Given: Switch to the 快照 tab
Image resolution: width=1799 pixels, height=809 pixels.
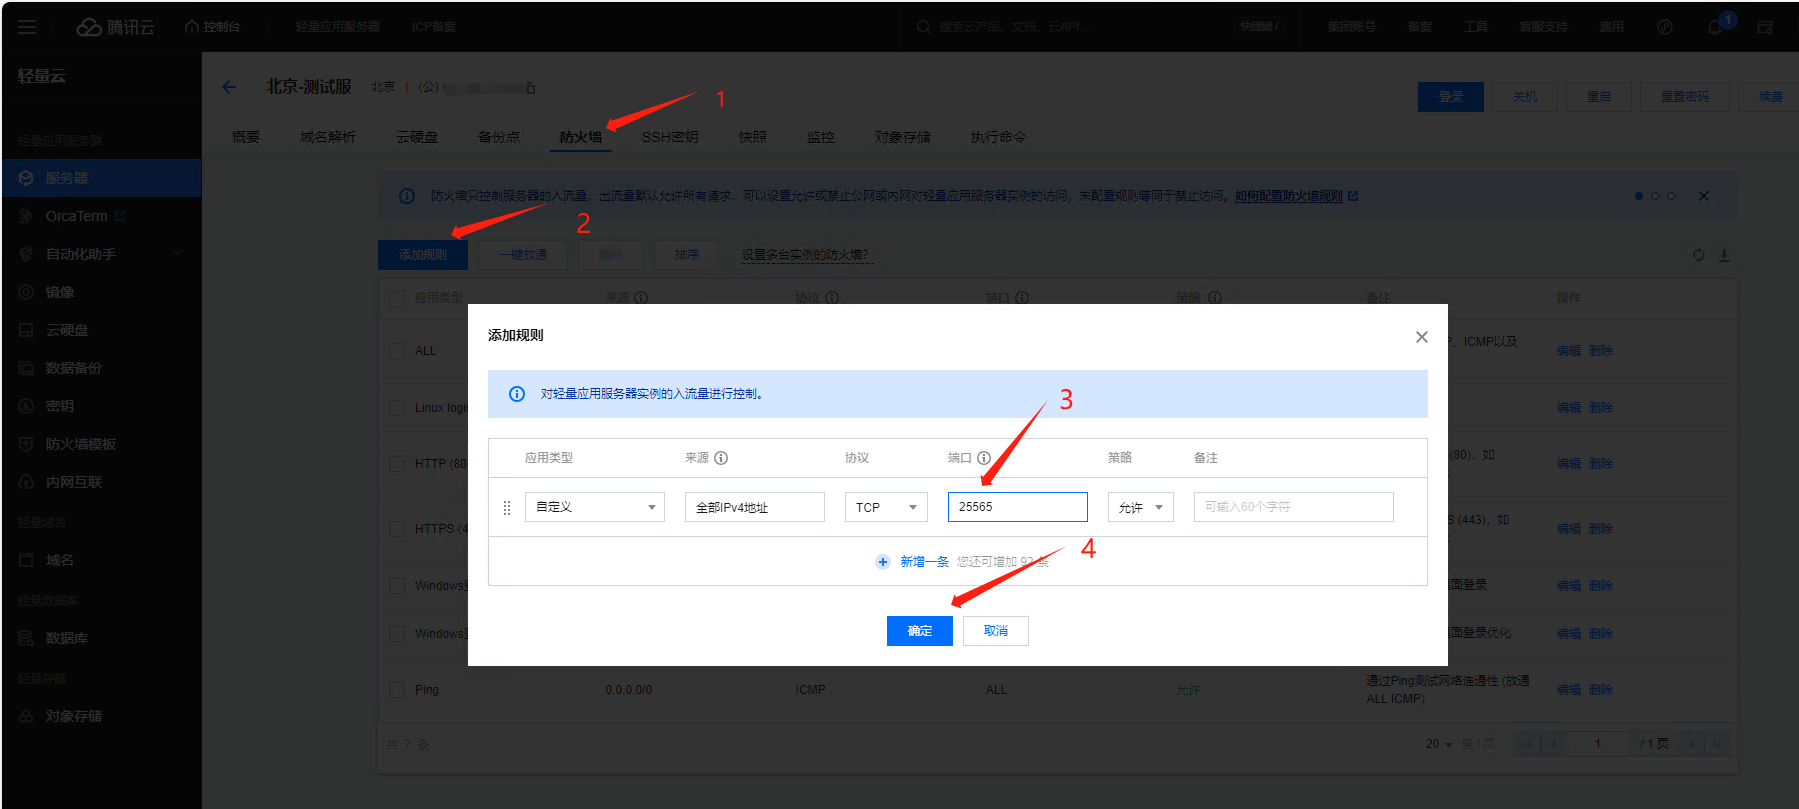Looking at the screenshot, I should pyautogui.click(x=753, y=137).
